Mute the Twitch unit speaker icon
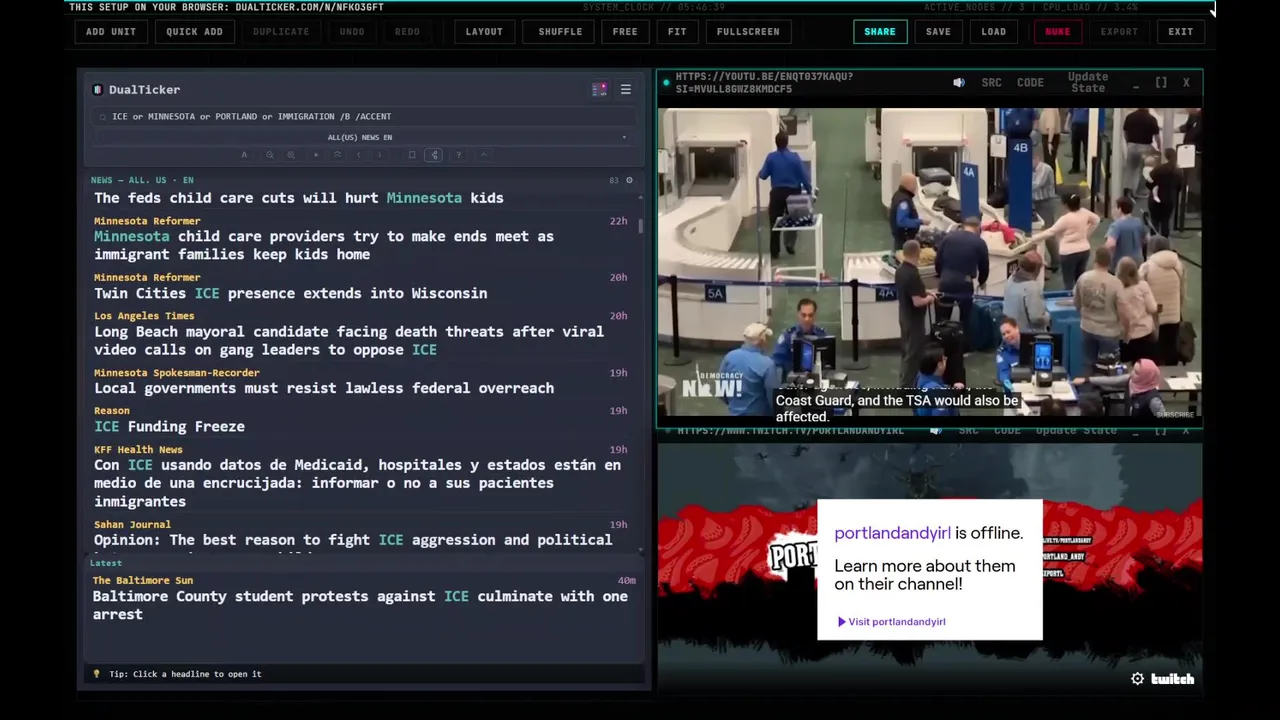The width and height of the screenshot is (1280, 720). pyautogui.click(x=935, y=431)
